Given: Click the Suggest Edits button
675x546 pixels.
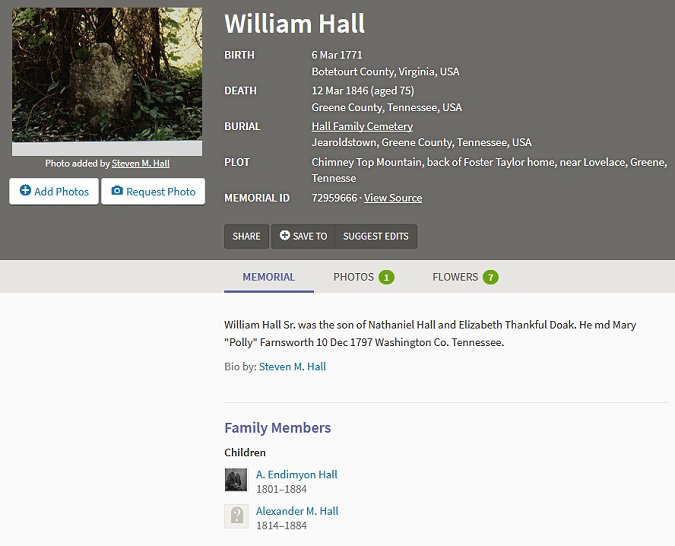Looking at the screenshot, I should click(376, 236).
